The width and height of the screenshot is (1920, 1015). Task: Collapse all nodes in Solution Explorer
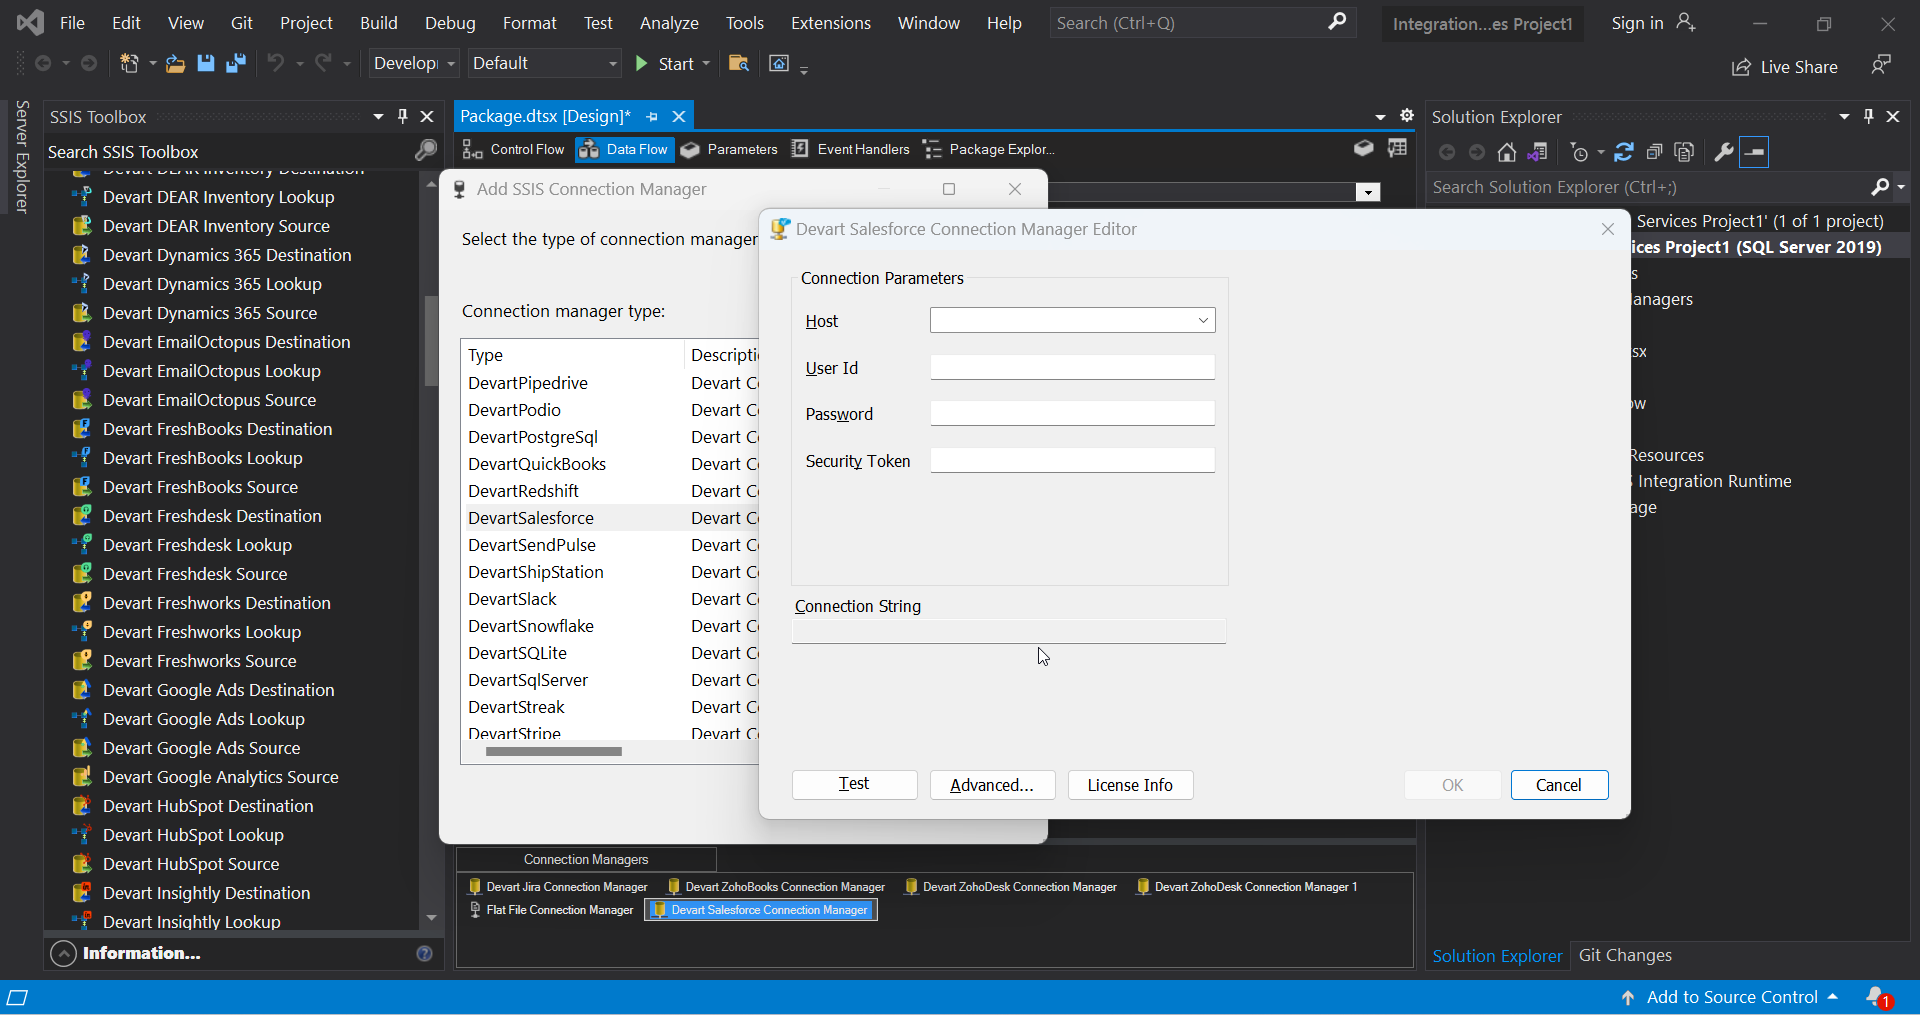click(1655, 152)
